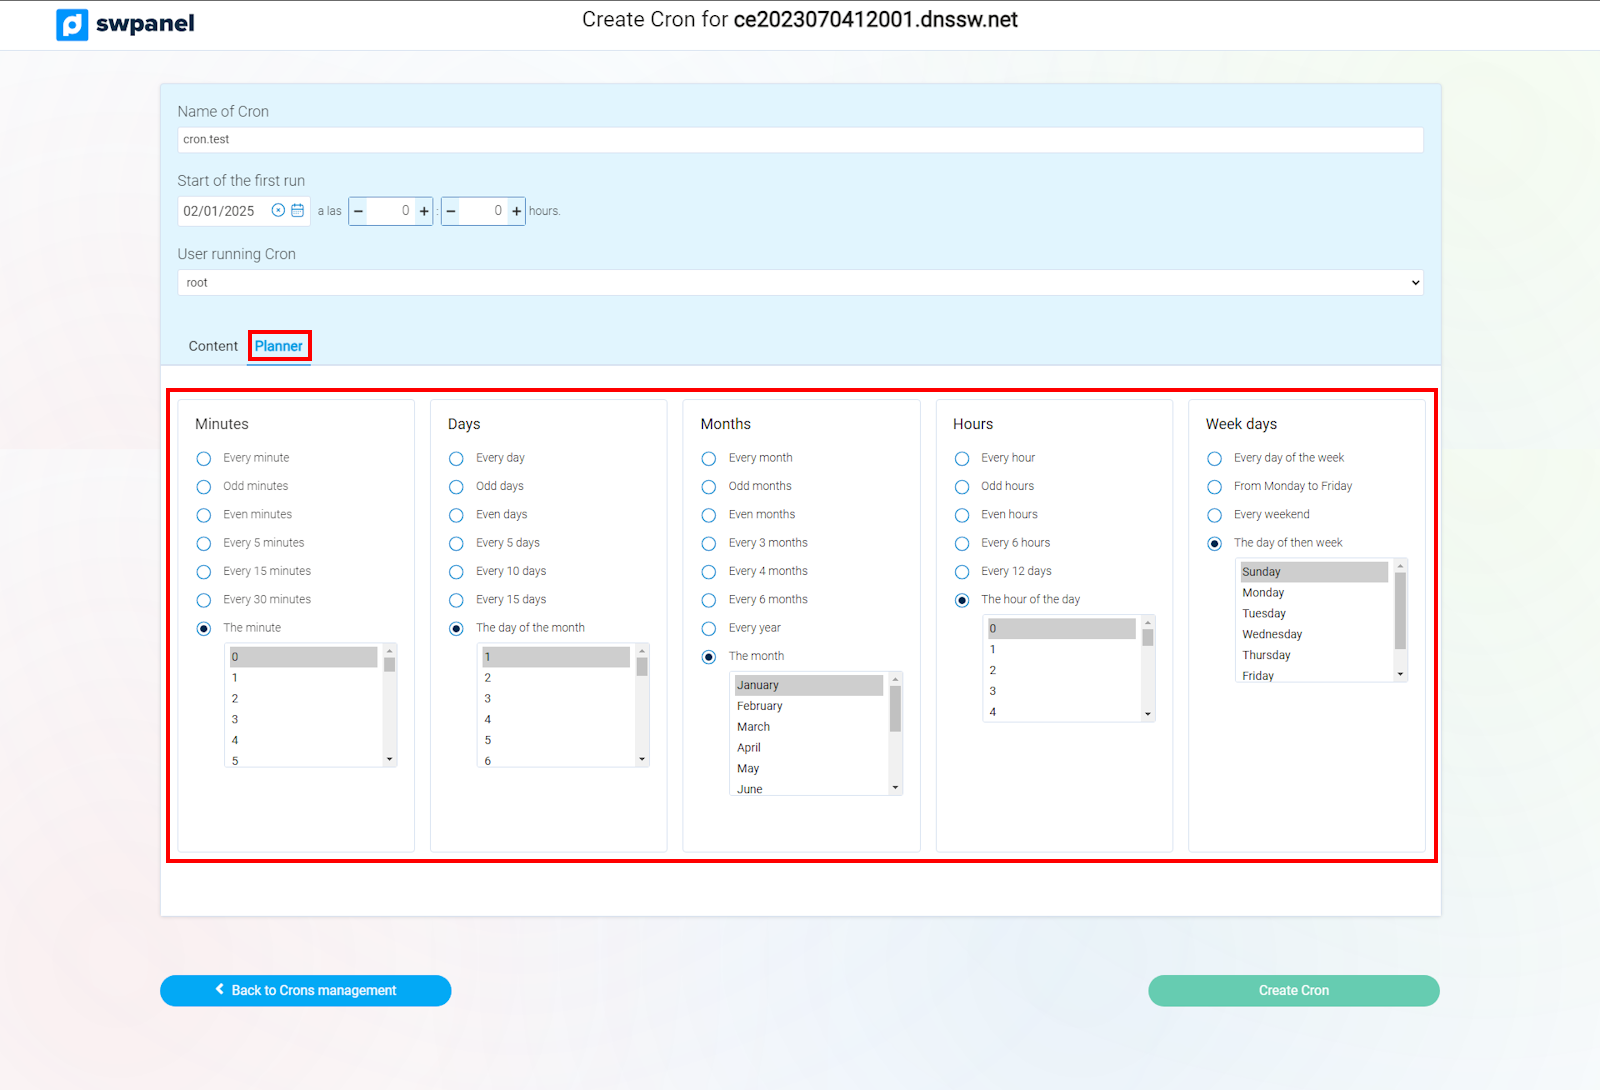The image size is (1600, 1090).
Task: Select 'From Monday to Friday' option
Action: [x=1214, y=487]
